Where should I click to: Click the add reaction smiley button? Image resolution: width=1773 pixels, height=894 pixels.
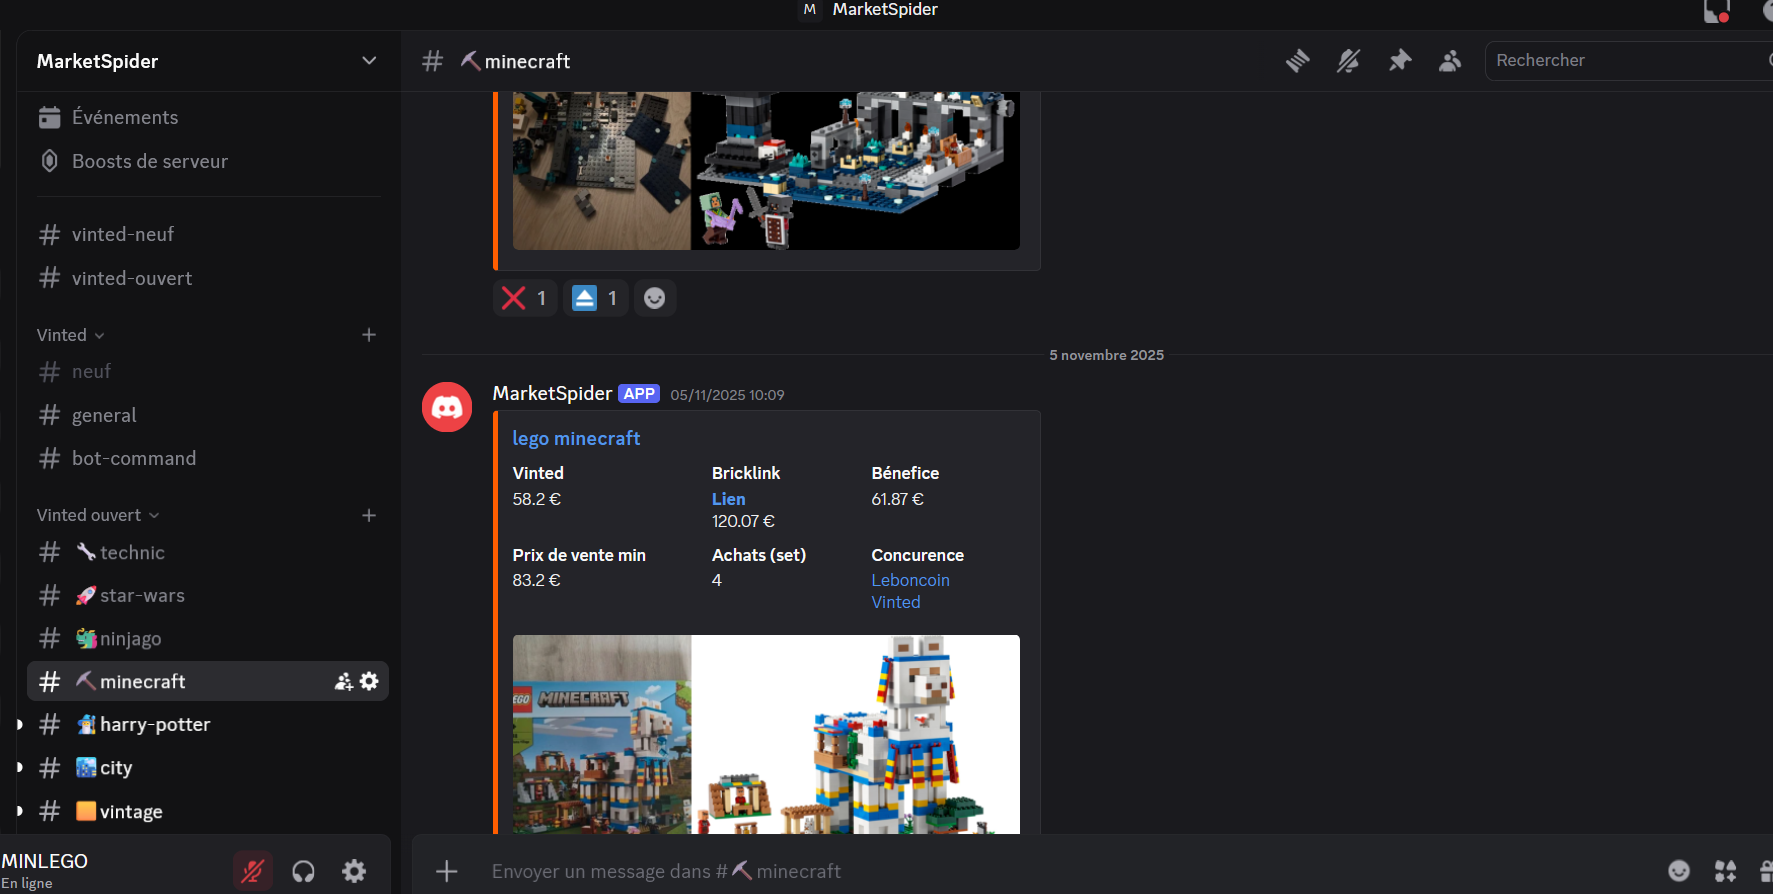point(654,298)
